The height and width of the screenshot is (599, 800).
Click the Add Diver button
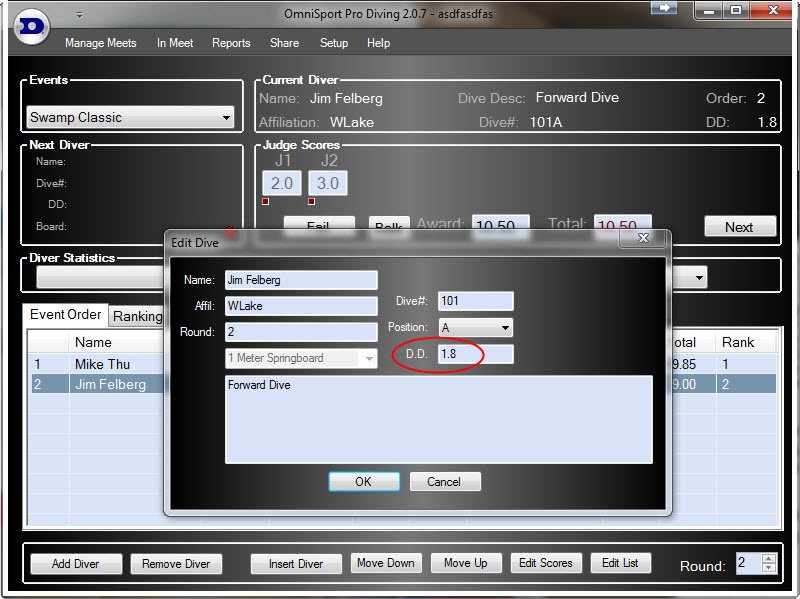click(x=75, y=563)
